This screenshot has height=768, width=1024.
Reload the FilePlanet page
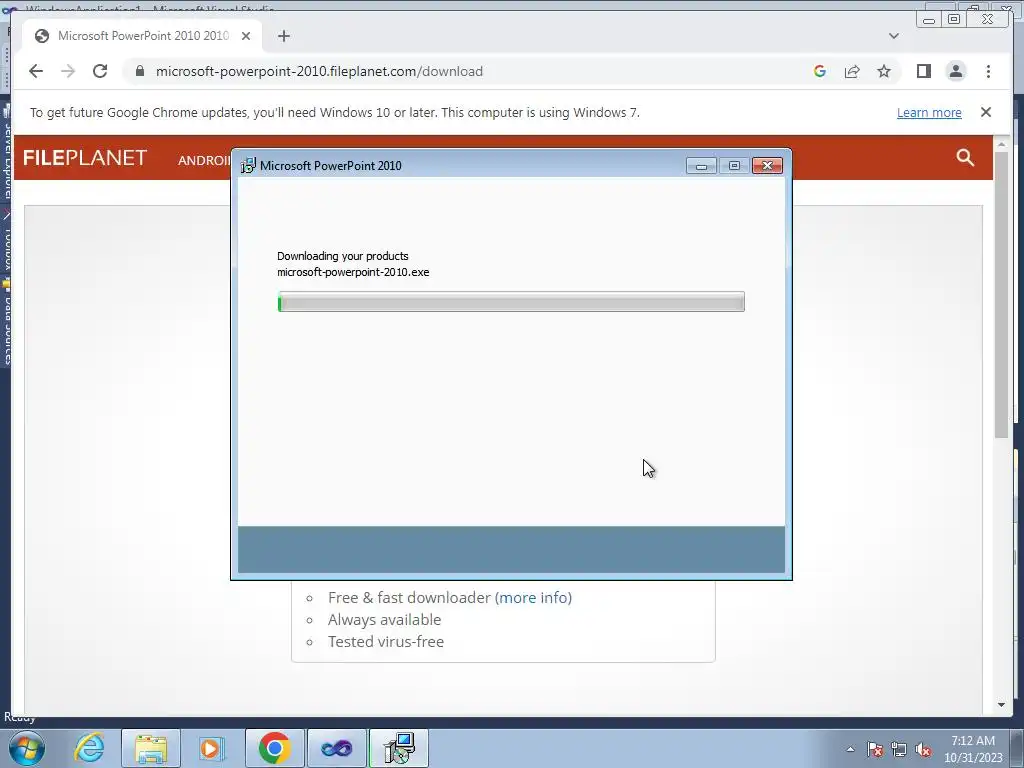click(x=100, y=71)
